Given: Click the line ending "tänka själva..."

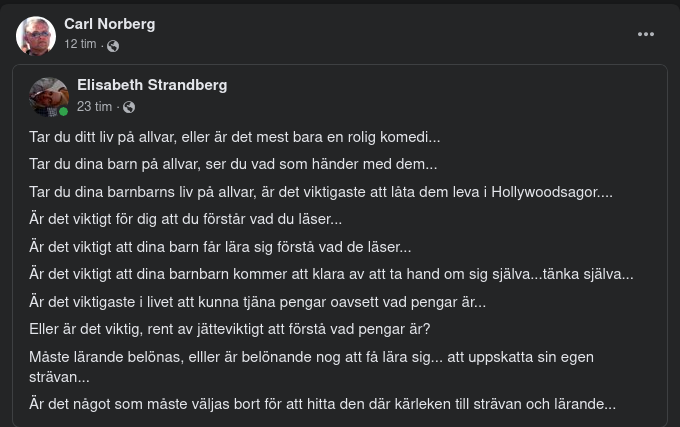Looking at the screenshot, I should click(x=331, y=274).
